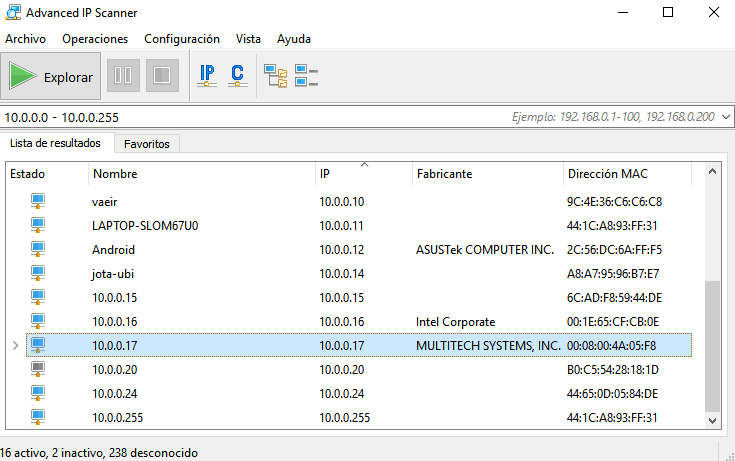
Task: Sort by the Estado column header
Action: (47, 174)
